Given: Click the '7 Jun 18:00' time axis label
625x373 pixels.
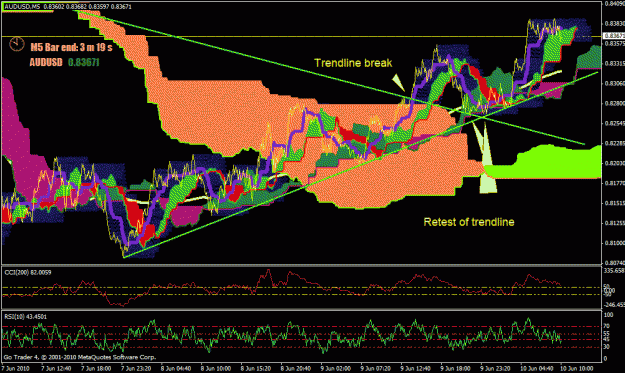Looking at the screenshot, I should tap(96, 369).
